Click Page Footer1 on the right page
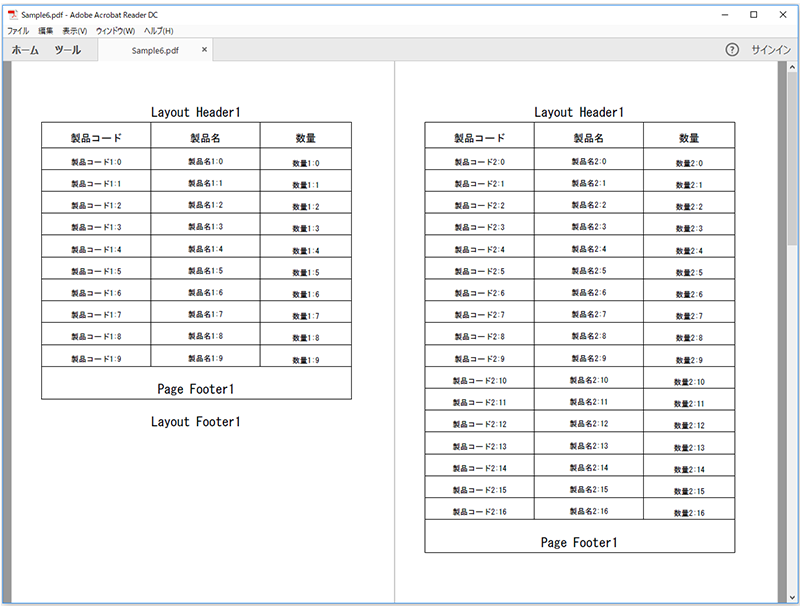This screenshot has width=800, height=614. pos(579,542)
